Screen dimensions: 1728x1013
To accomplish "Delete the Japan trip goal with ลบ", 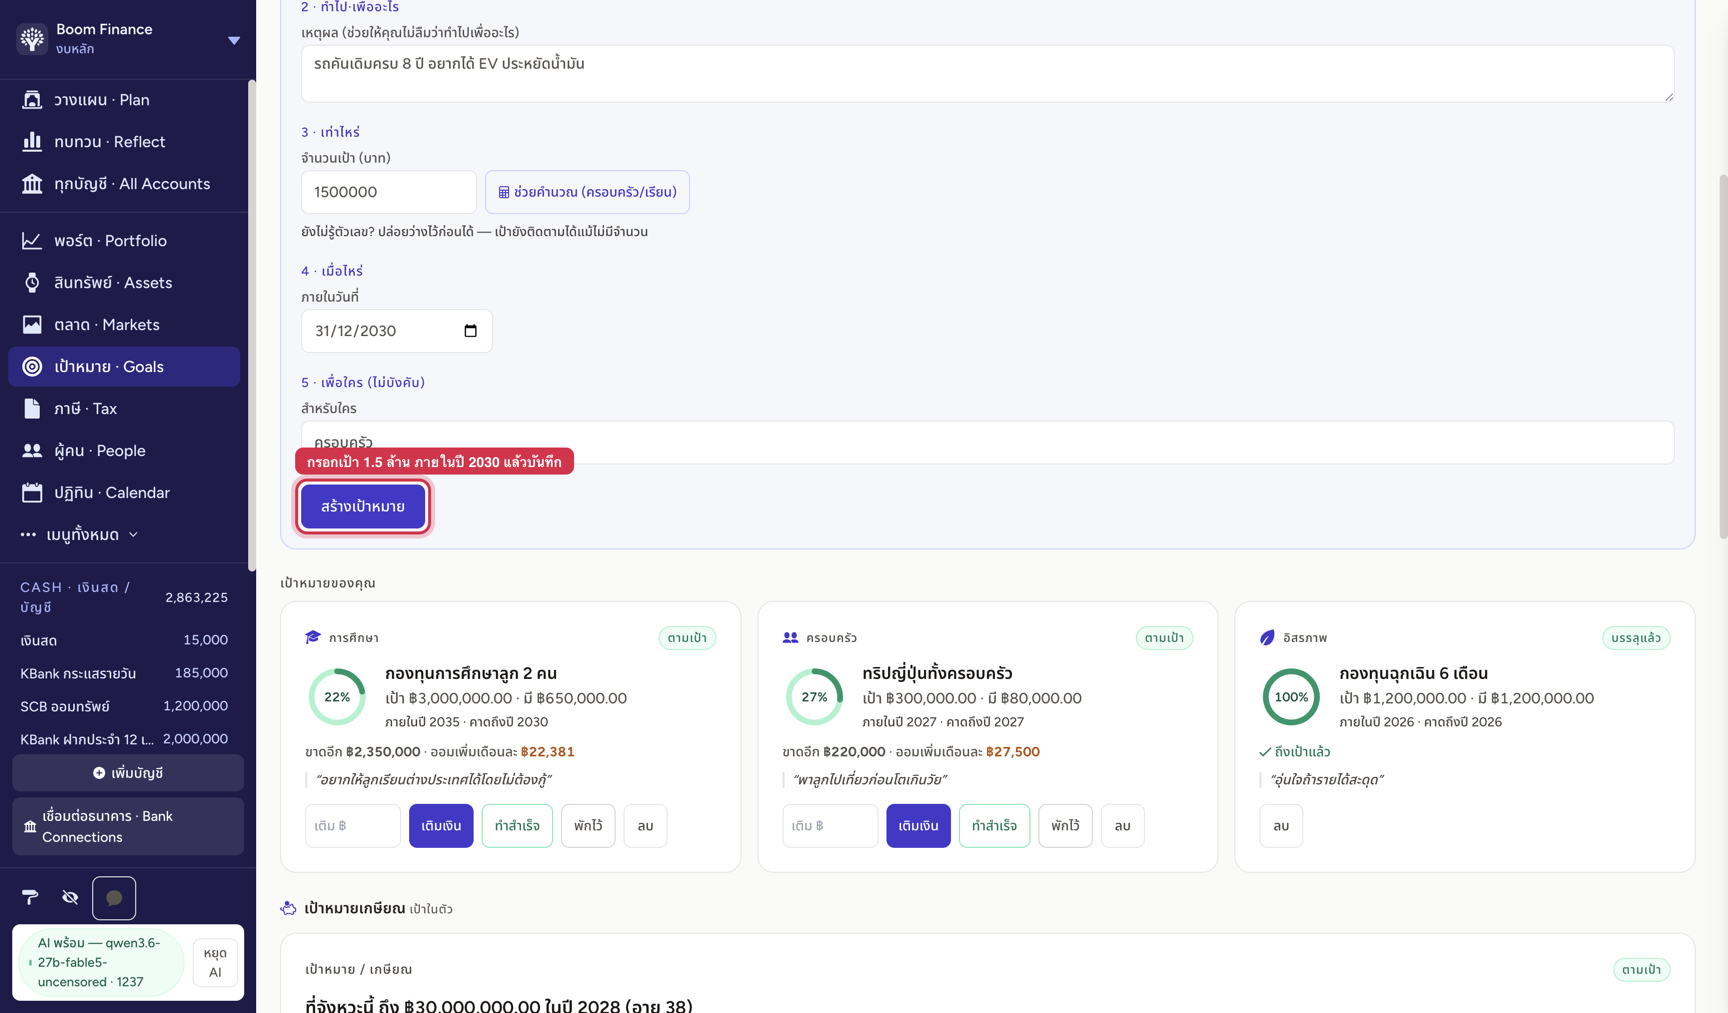I will pyautogui.click(x=1122, y=826).
